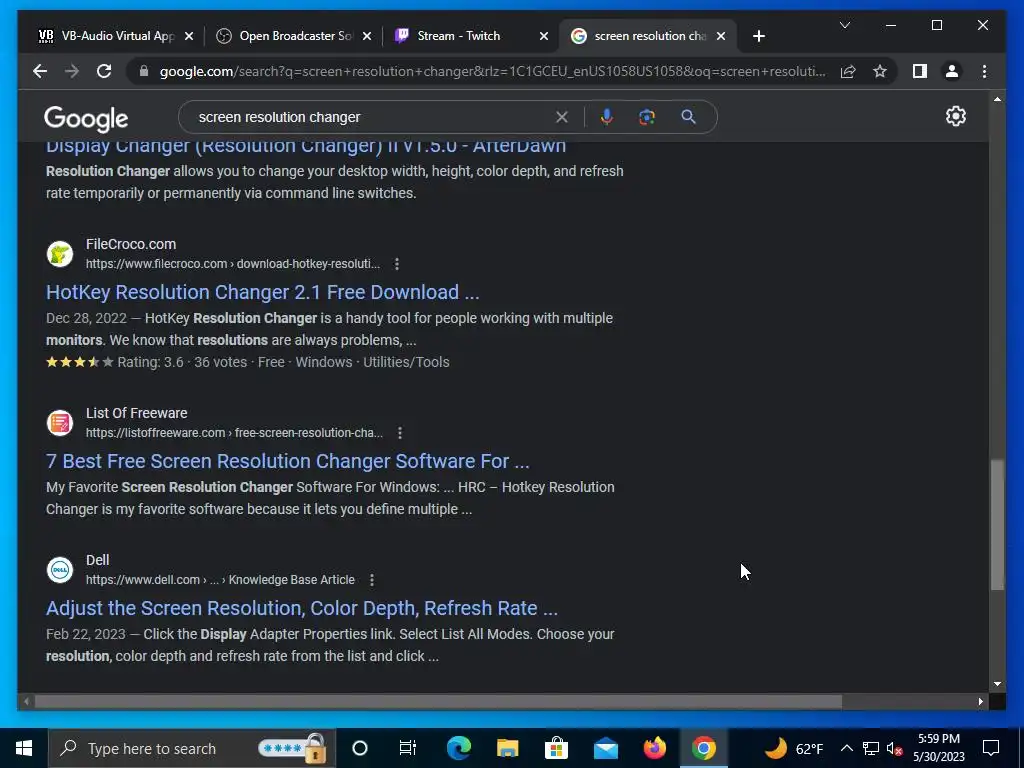Search by image with Google Lens
The width and height of the screenshot is (1024, 768).
[647, 117]
